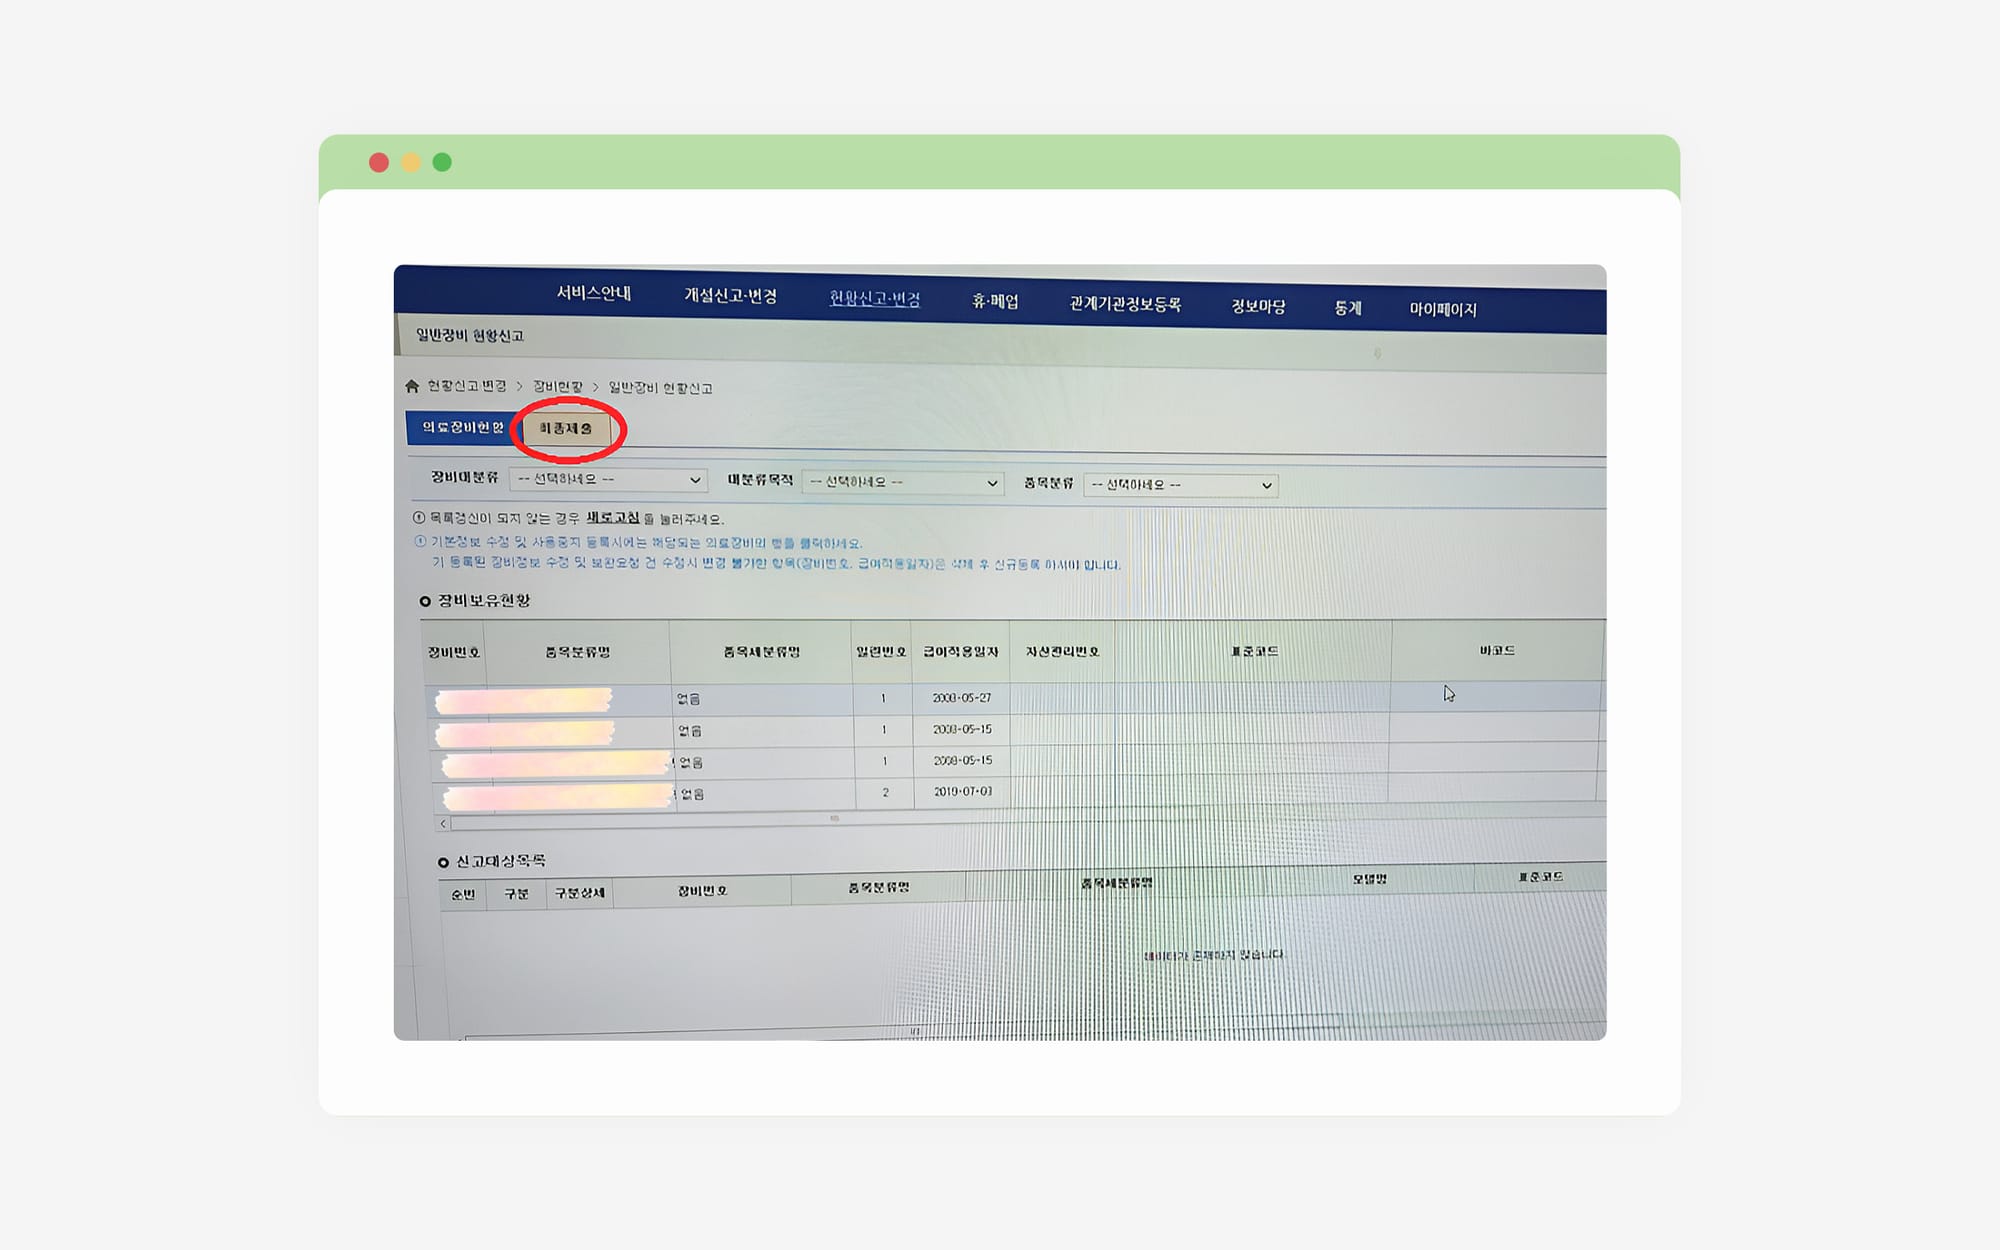The image size is (2000, 1250).
Task: Open the 서비스안내 menu
Action: pyautogui.click(x=594, y=293)
